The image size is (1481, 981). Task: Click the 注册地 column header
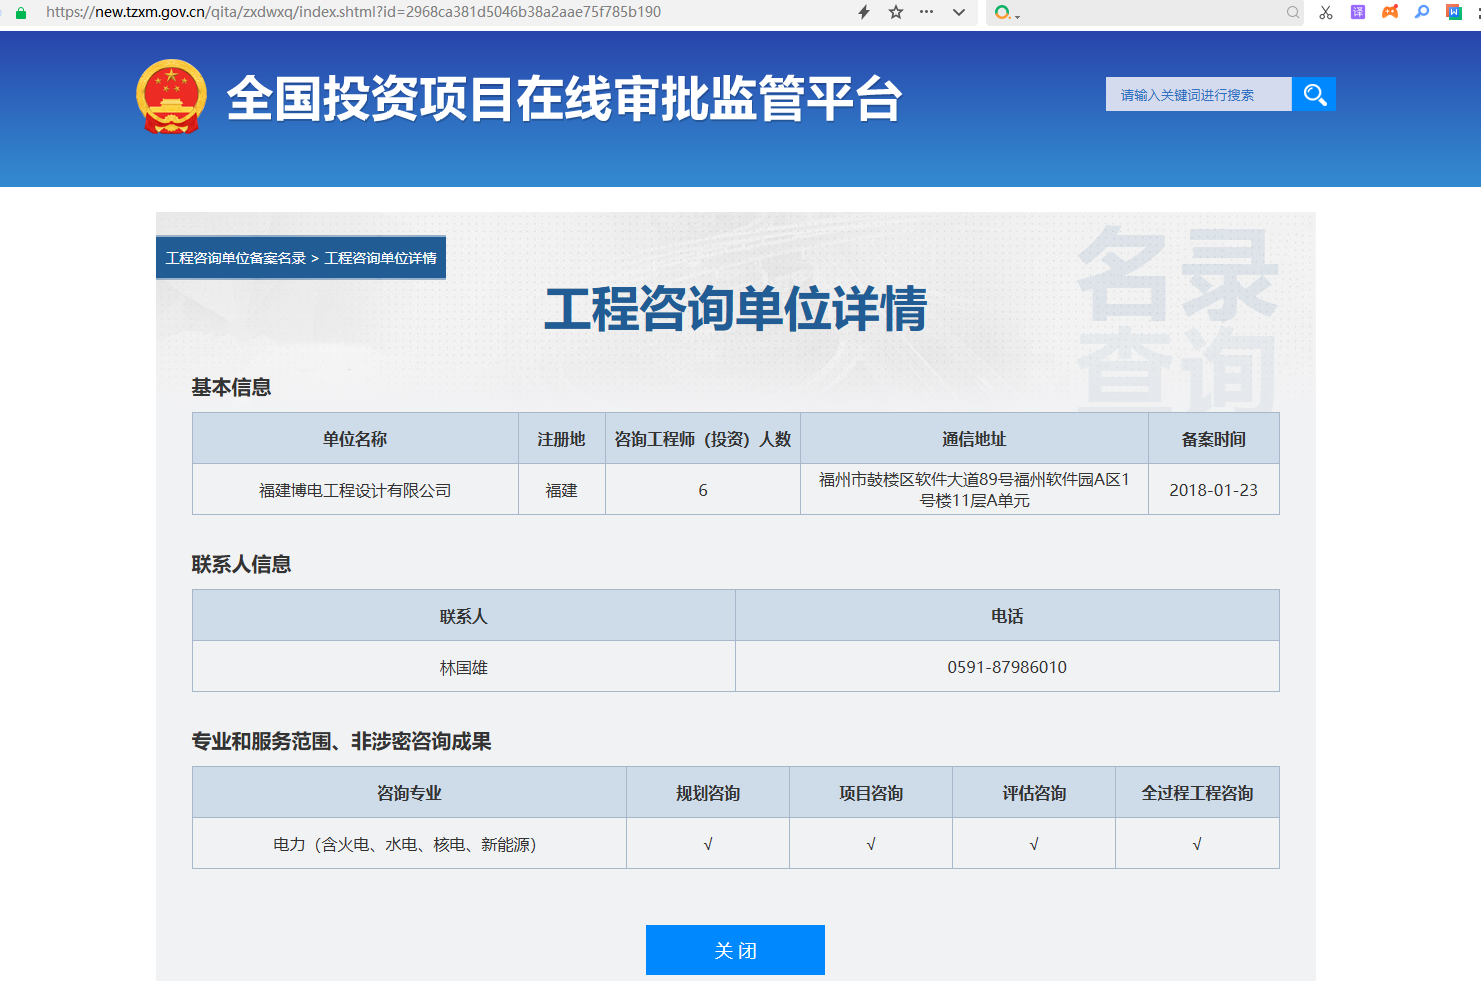562,439
